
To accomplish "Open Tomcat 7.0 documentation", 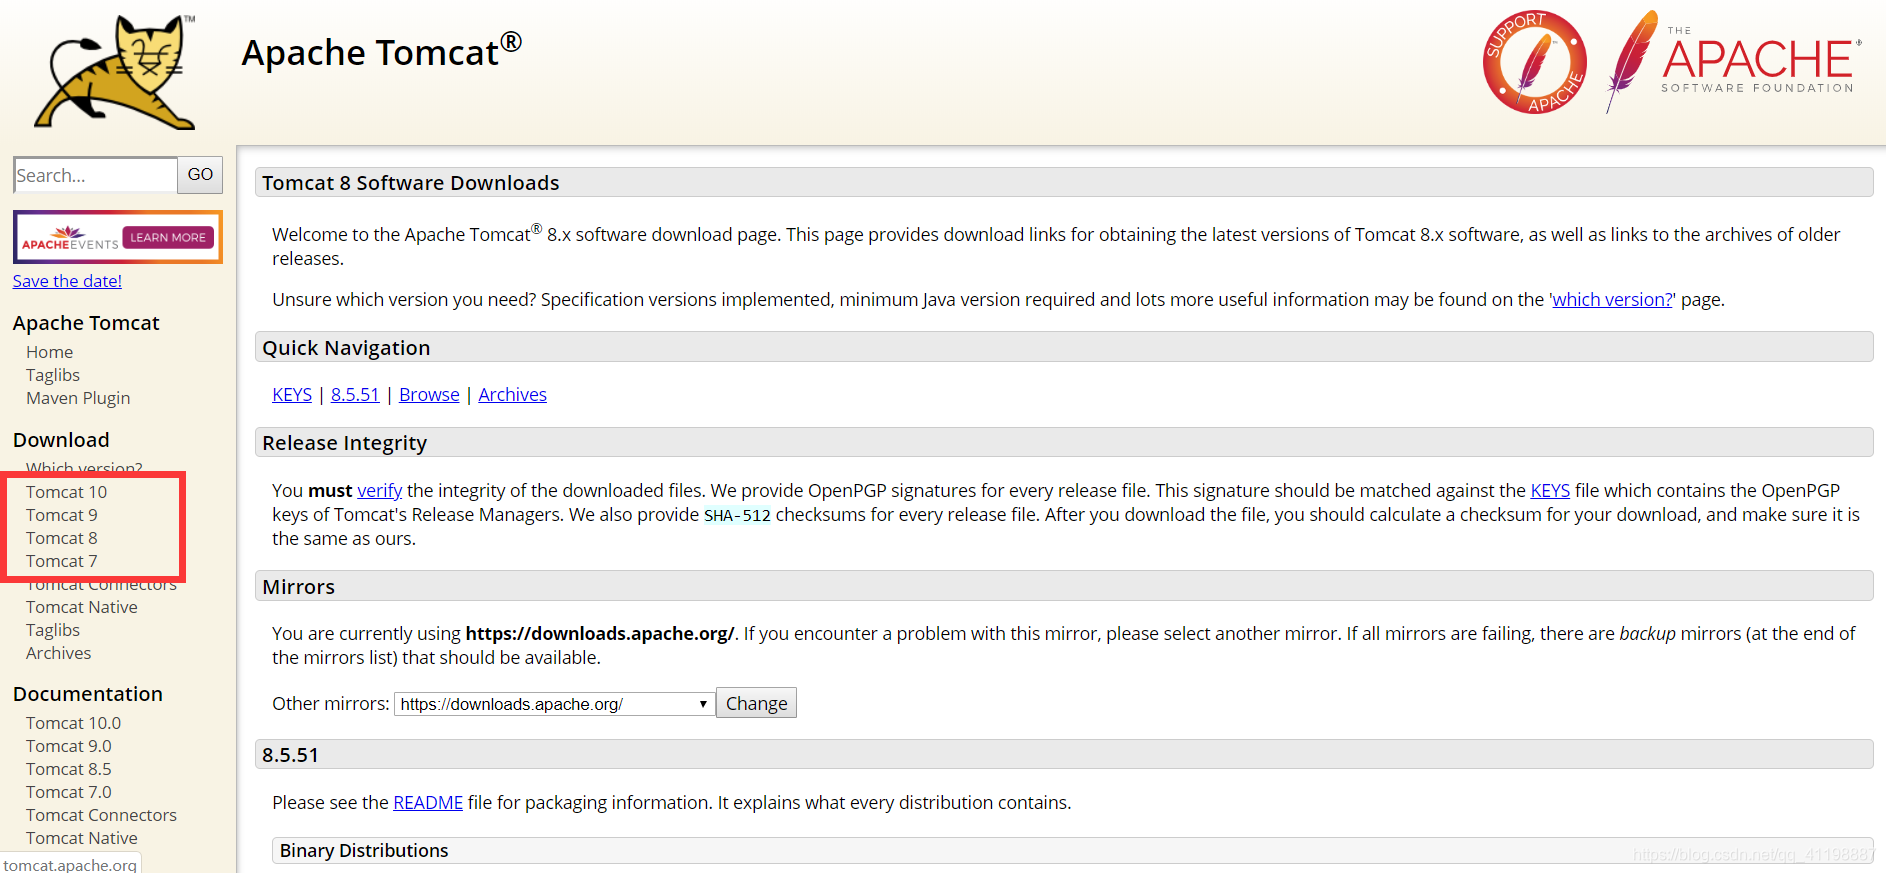I will 69,792.
